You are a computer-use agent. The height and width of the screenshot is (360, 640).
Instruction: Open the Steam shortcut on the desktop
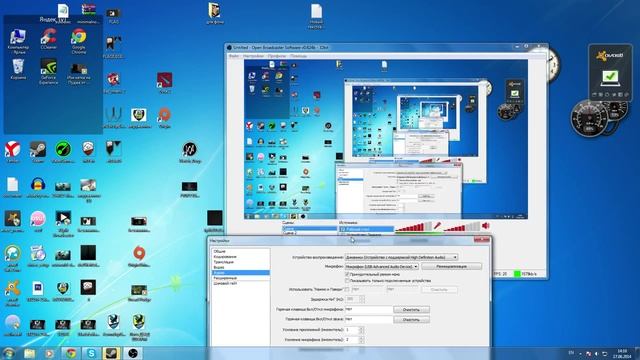tap(38, 152)
